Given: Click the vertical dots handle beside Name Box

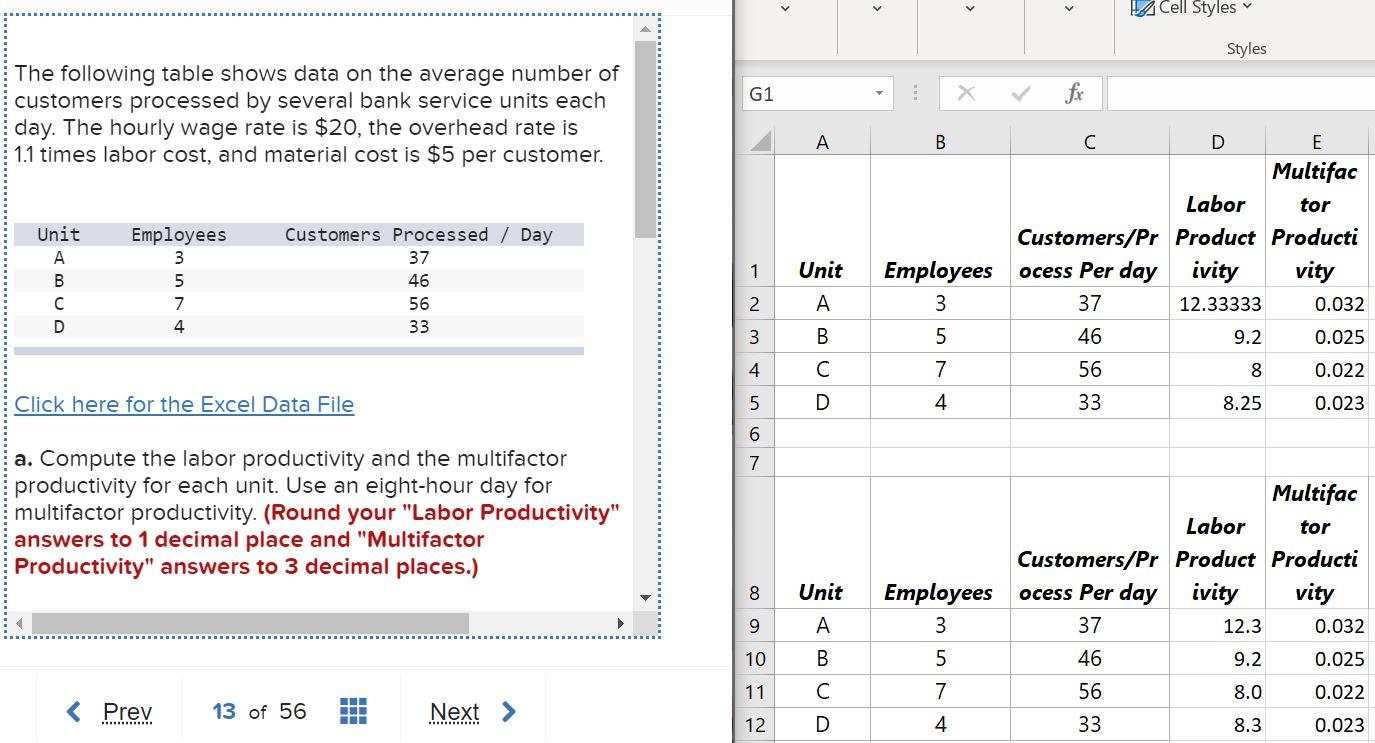Looking at the screenshot, I should pos(914,93).
